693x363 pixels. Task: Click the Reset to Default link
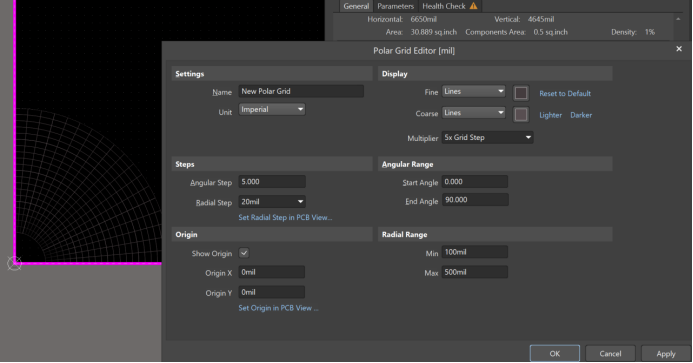[565, 93]
